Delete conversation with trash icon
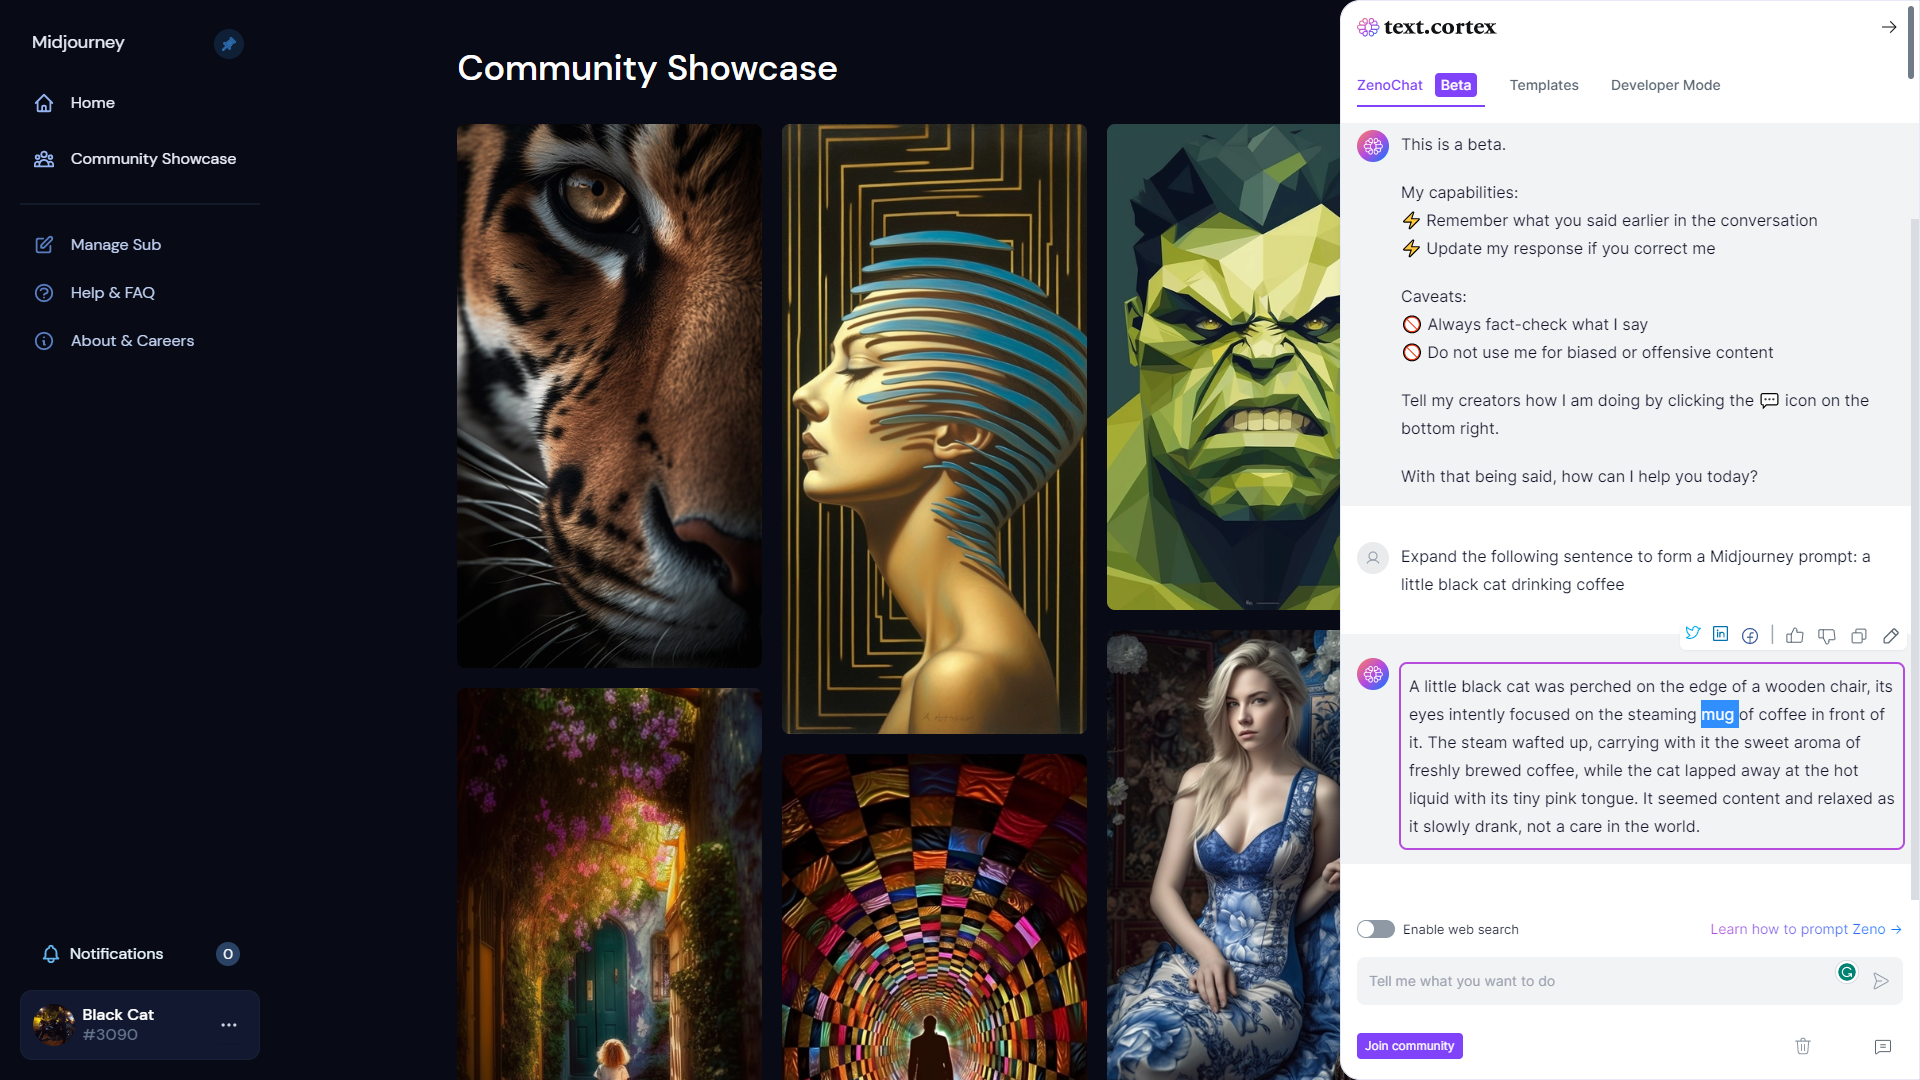Viewport: 1920px width, 1080px height. point(1803,1046)
